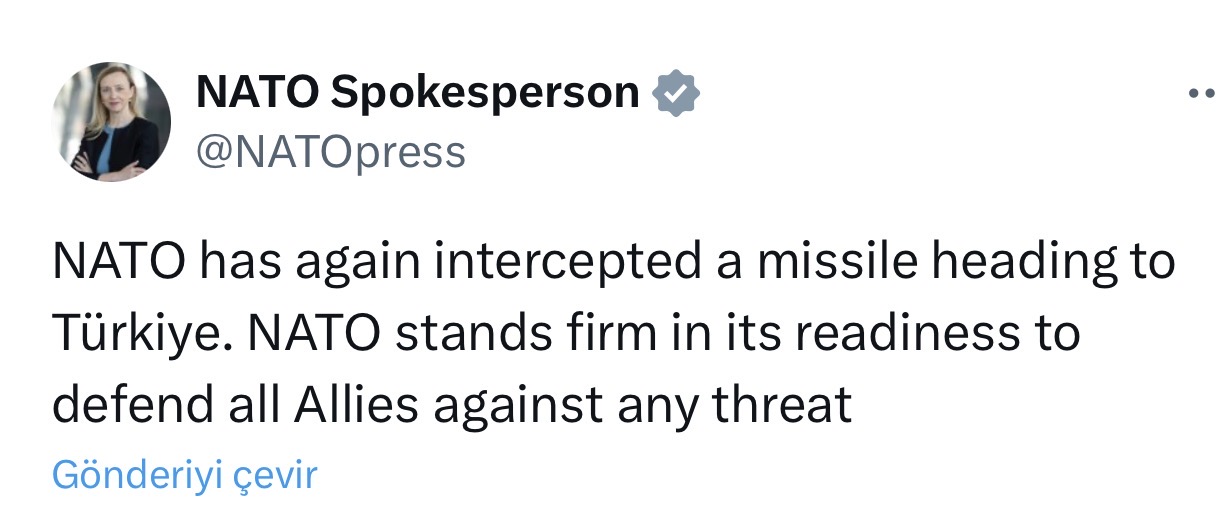Screen dimensions: 1218x521
Task: Open the NATO Spokesperson profile photo
Action: (111, 122)
